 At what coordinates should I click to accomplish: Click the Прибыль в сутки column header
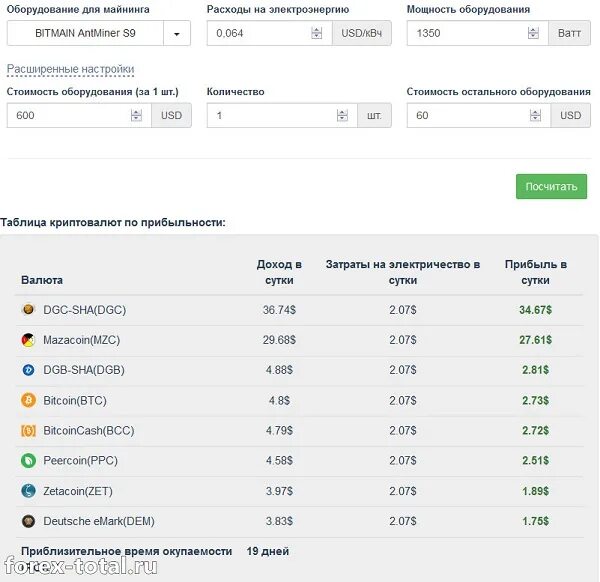click(536, 272)
